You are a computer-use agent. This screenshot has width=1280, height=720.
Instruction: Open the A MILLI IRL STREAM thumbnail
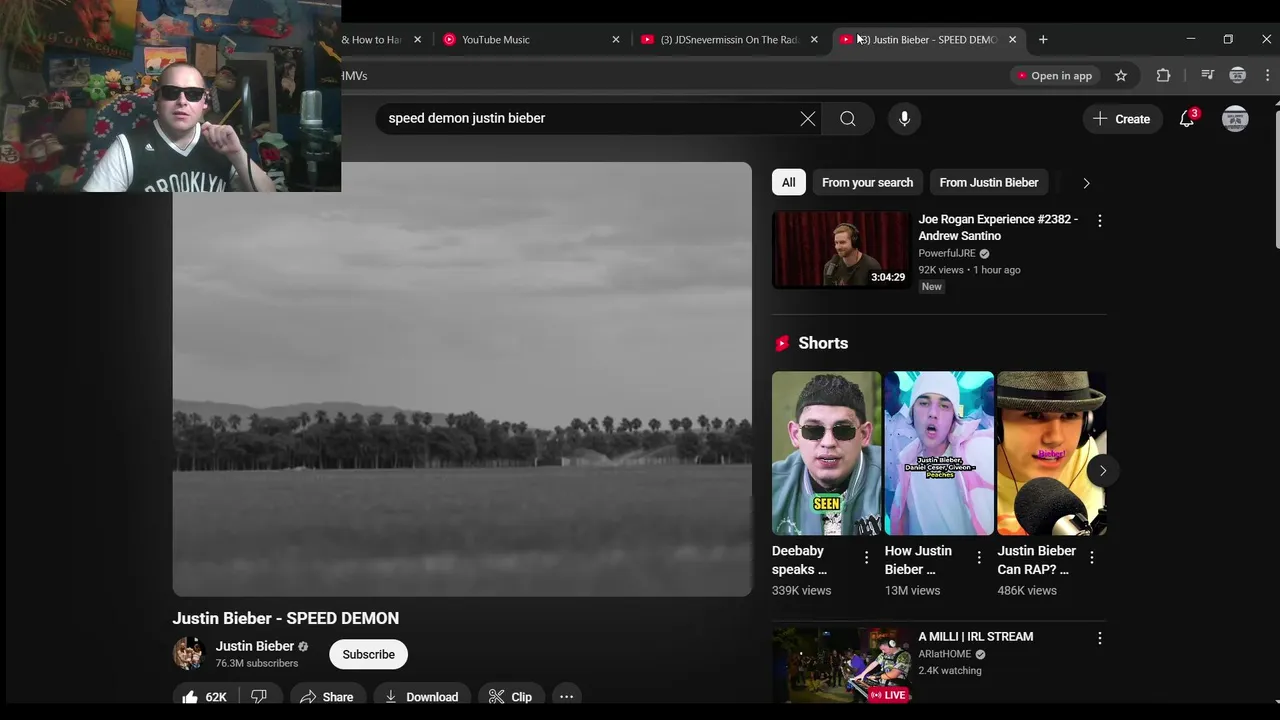(x=840, y=666)
